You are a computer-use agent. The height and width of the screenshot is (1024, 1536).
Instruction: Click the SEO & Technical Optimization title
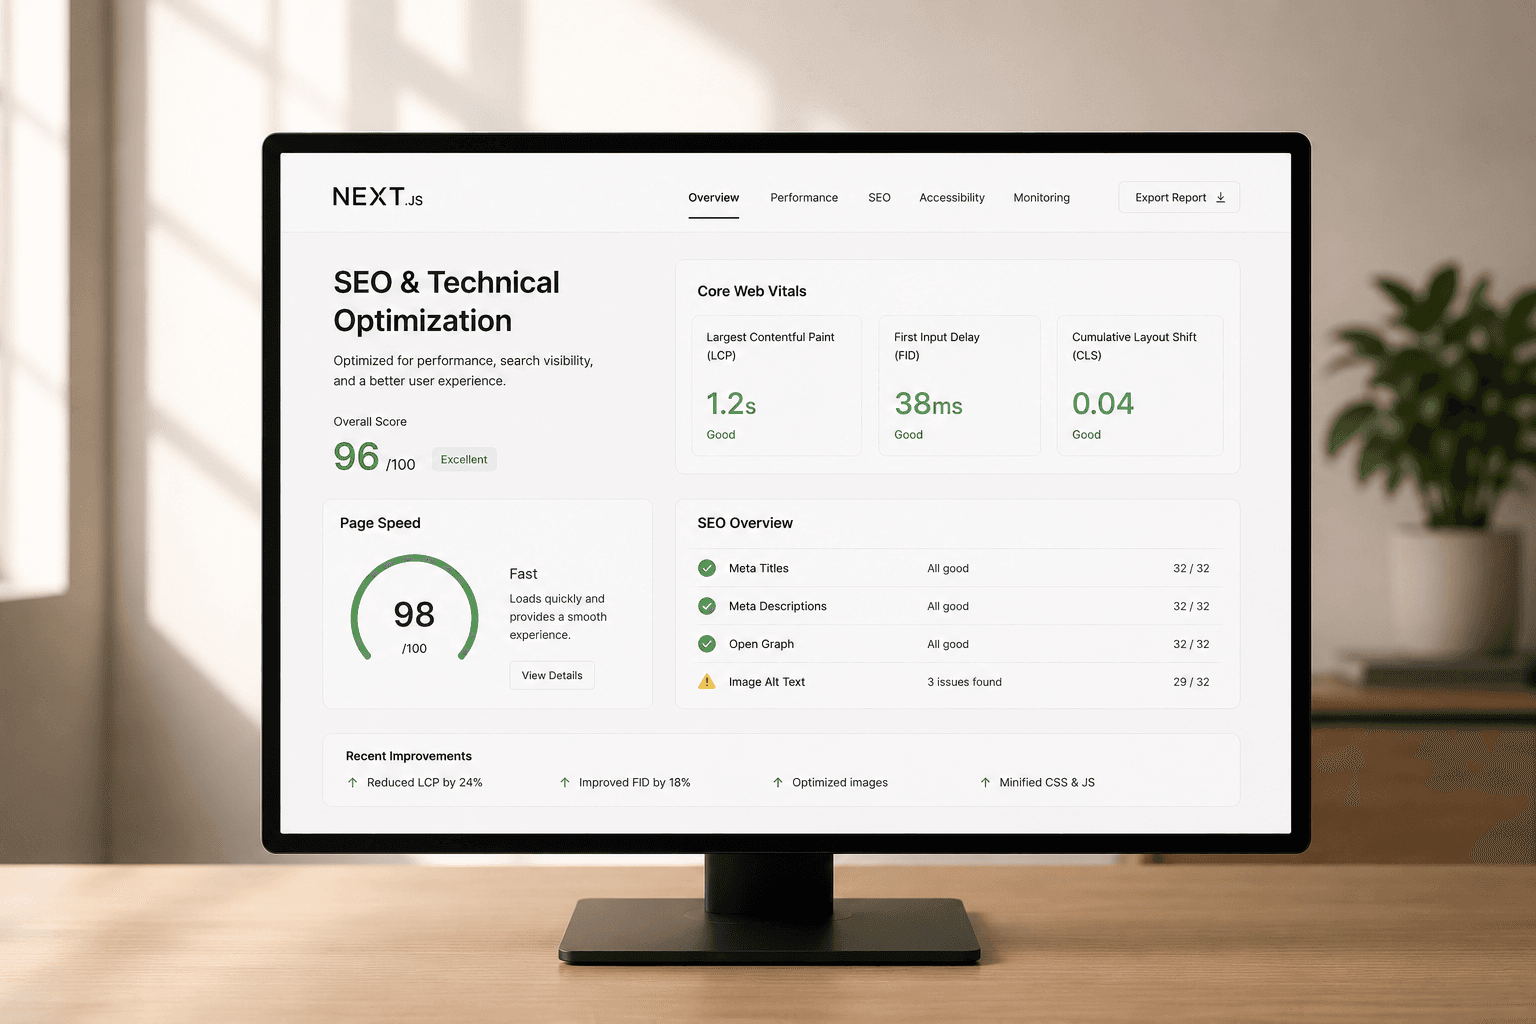pos(446,301)
